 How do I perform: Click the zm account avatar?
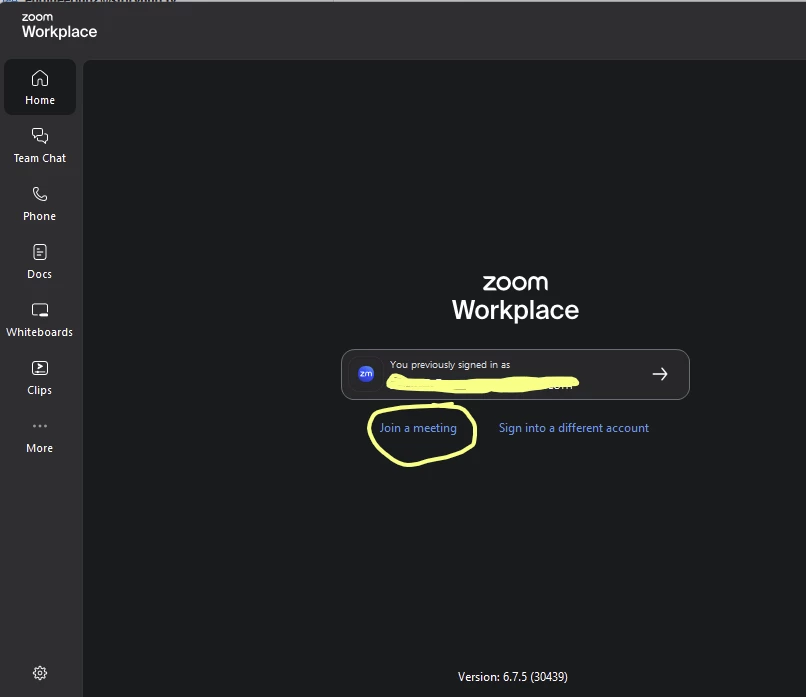coord(366,374)
